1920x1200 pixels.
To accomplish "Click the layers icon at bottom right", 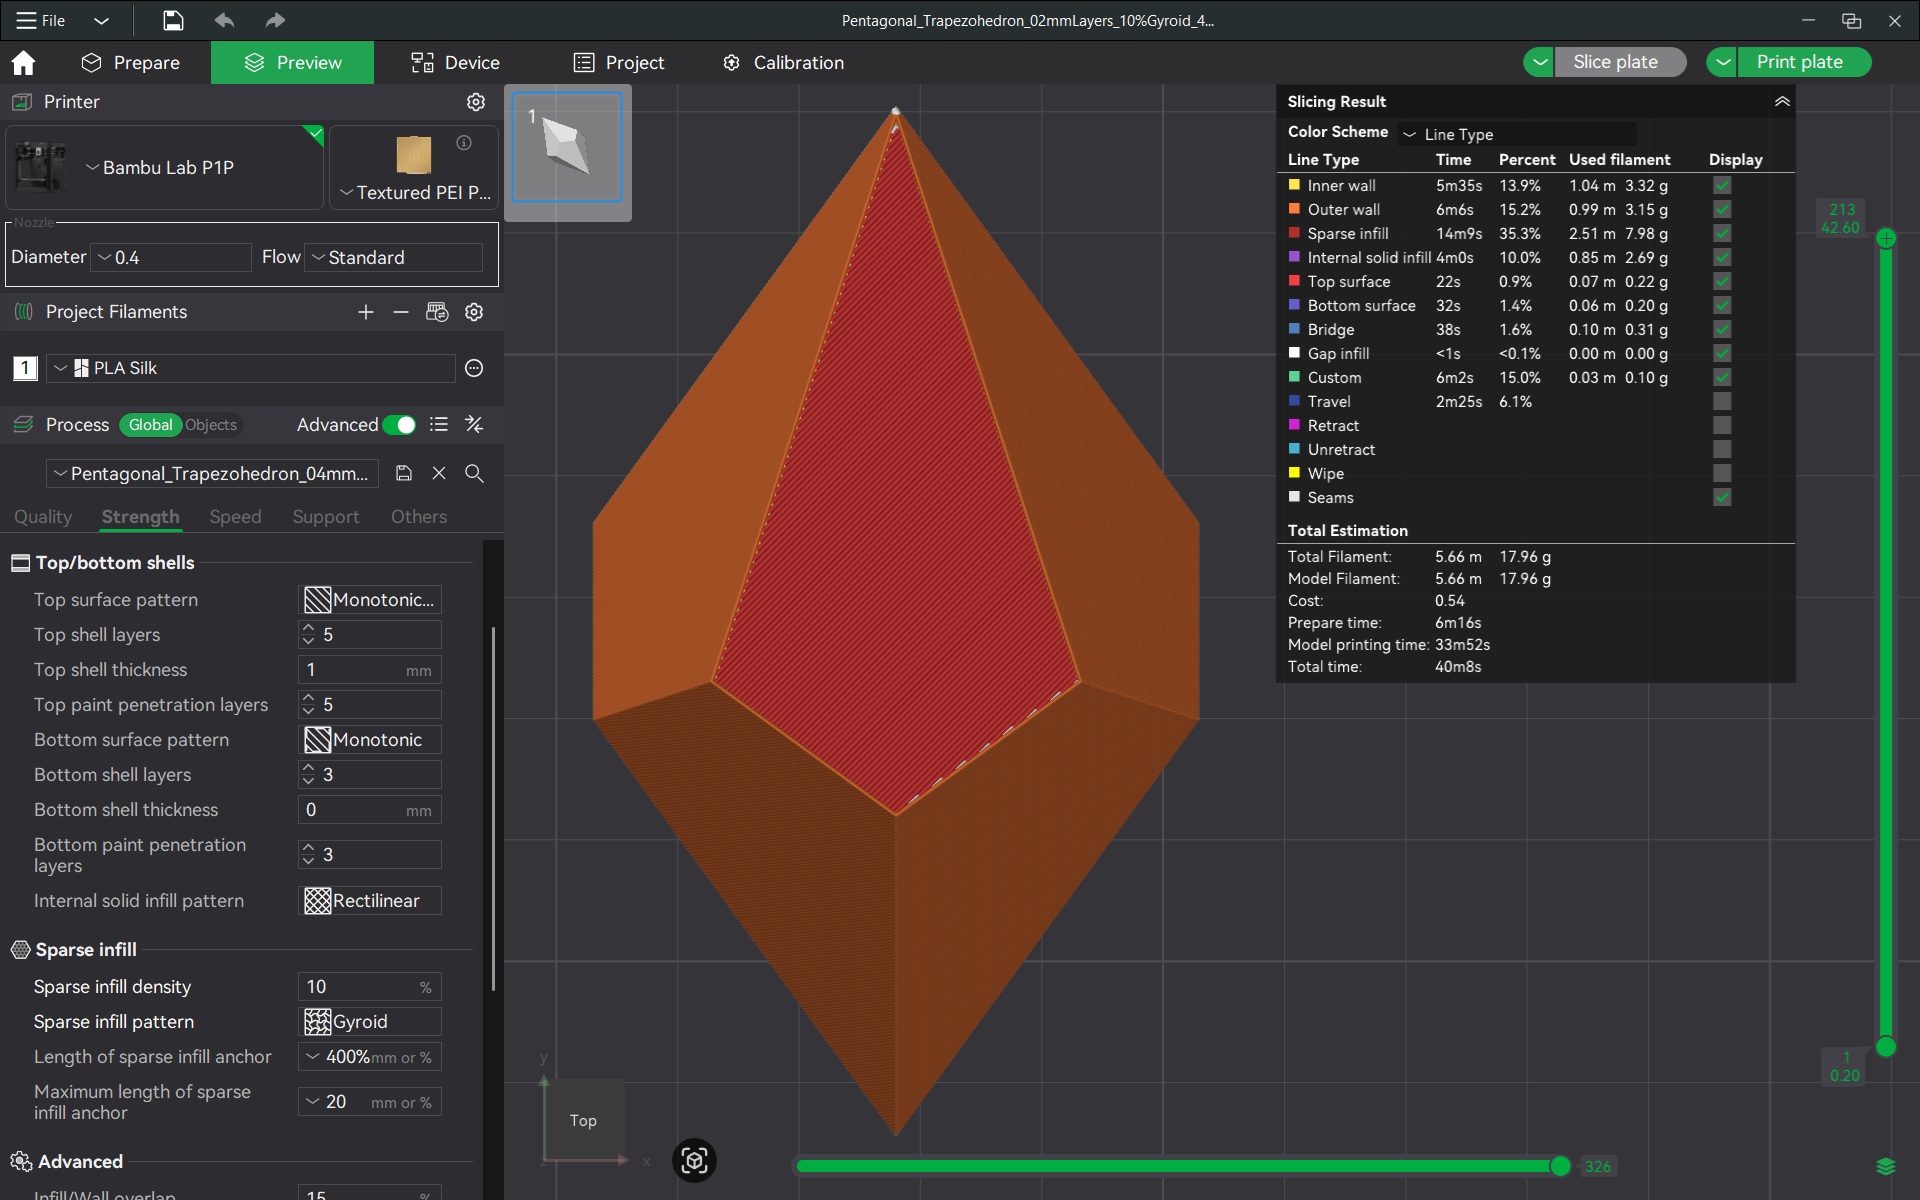I will tap(1886, 1166).
